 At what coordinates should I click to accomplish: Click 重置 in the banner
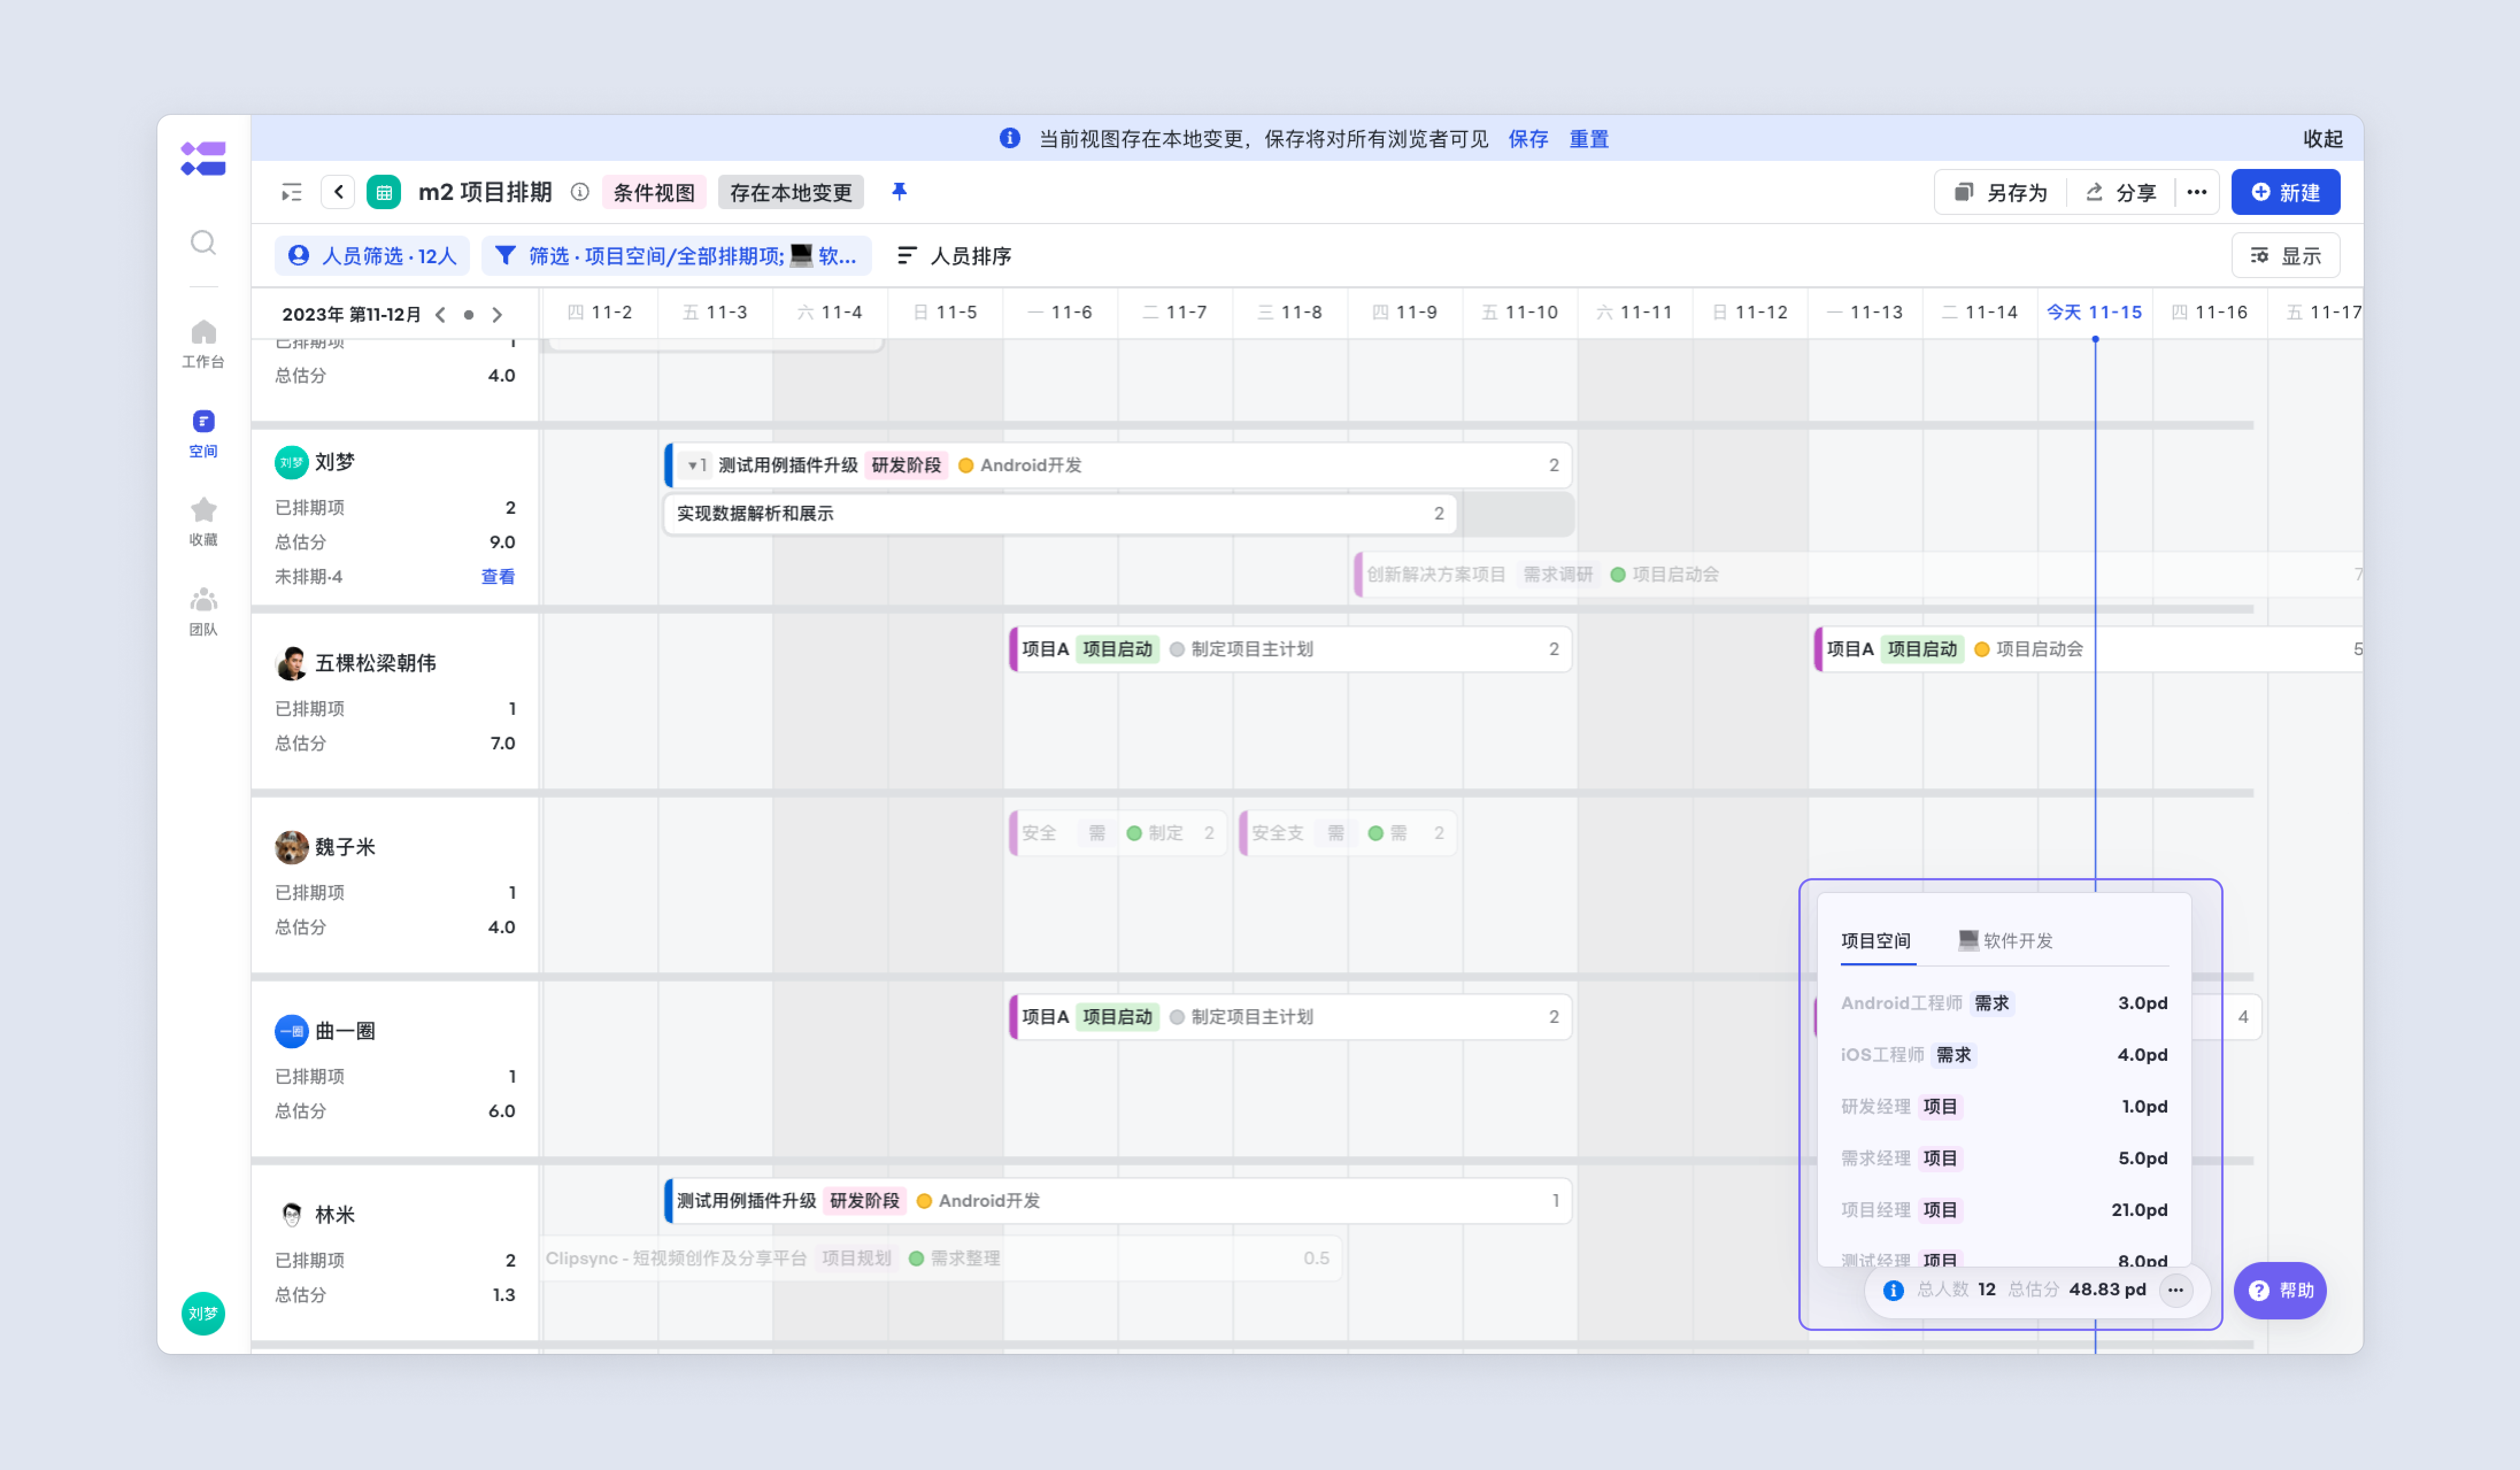(1589, 139)
